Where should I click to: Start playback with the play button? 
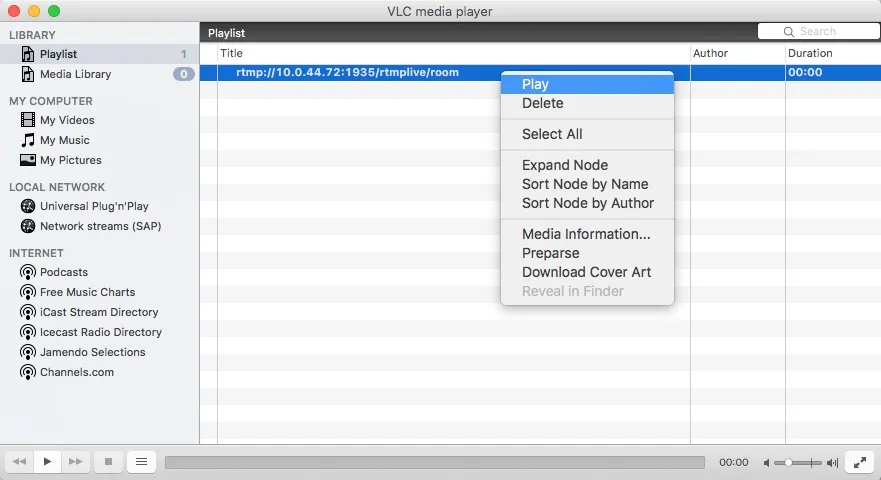[48, 461]
